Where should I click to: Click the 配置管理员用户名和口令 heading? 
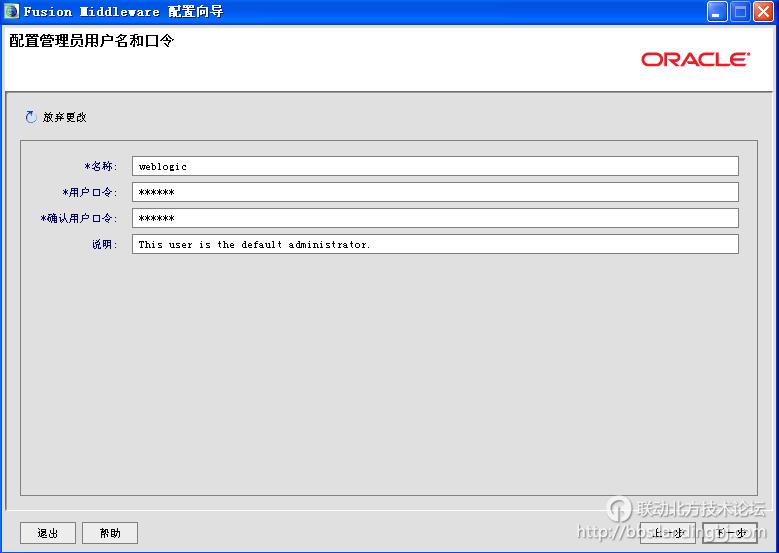[x=91, y=41]
